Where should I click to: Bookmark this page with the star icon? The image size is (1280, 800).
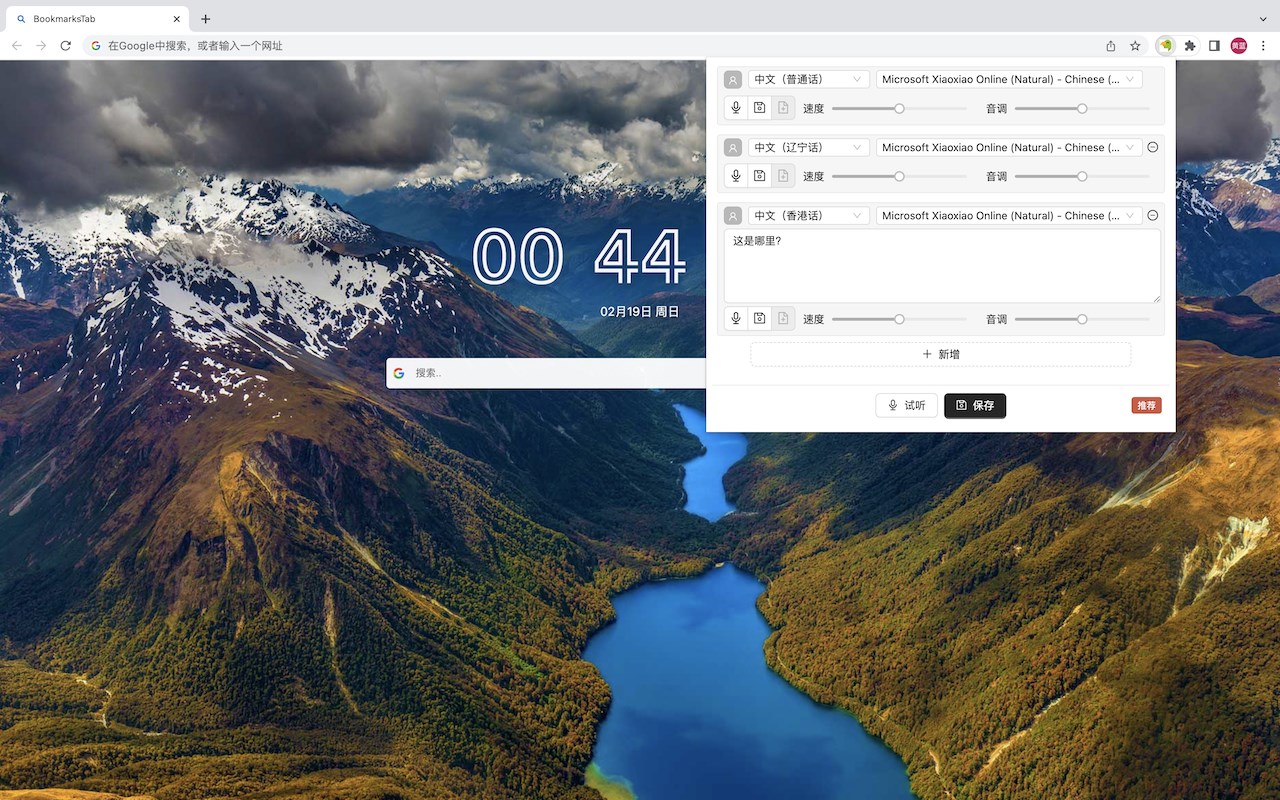1135,46
